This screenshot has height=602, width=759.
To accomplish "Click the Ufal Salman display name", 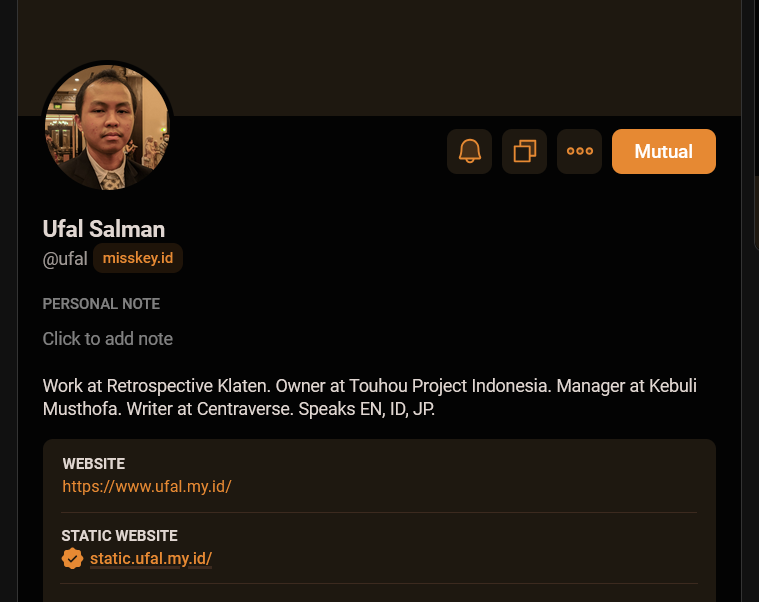I will click(104, 229).
